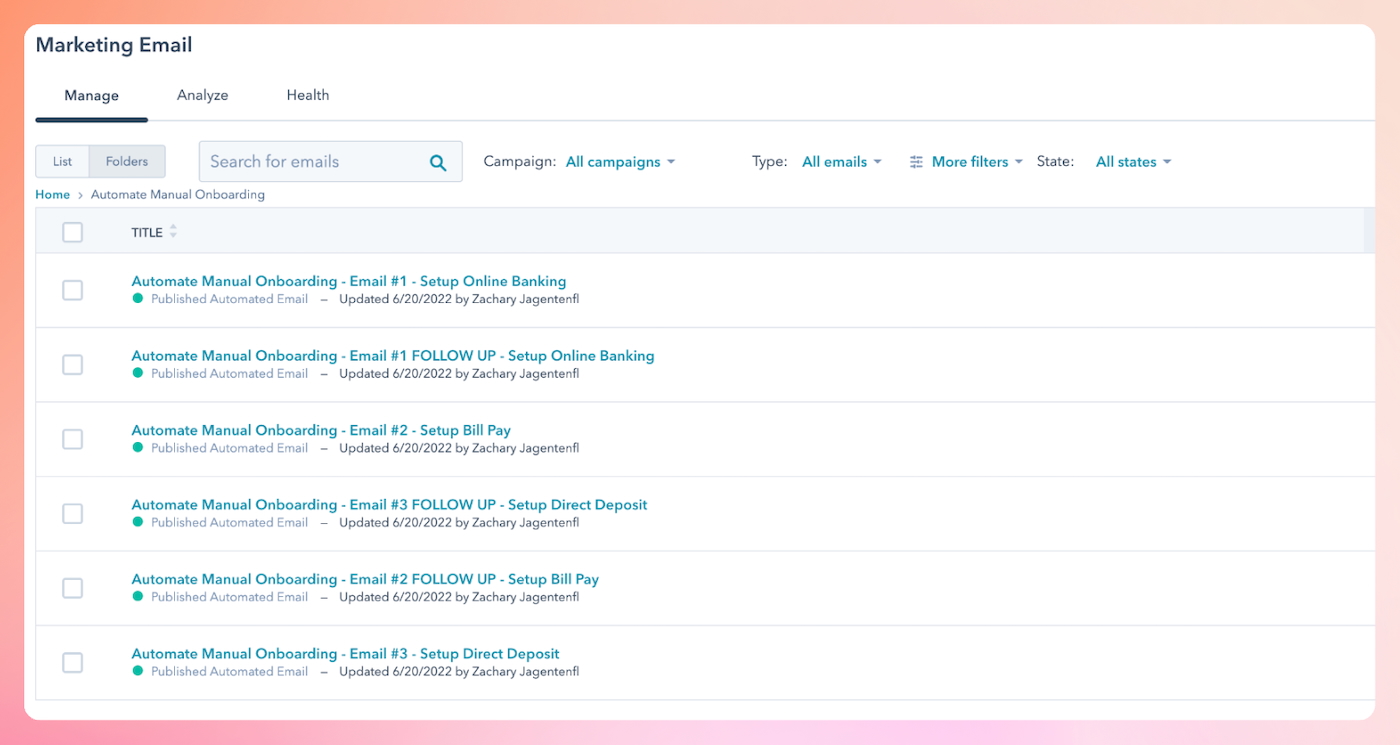Image resolution: width=1400 pixels, height=745 pixels.
Task: Sort by the TITLE column arrows
Action: tap(173, 231)
